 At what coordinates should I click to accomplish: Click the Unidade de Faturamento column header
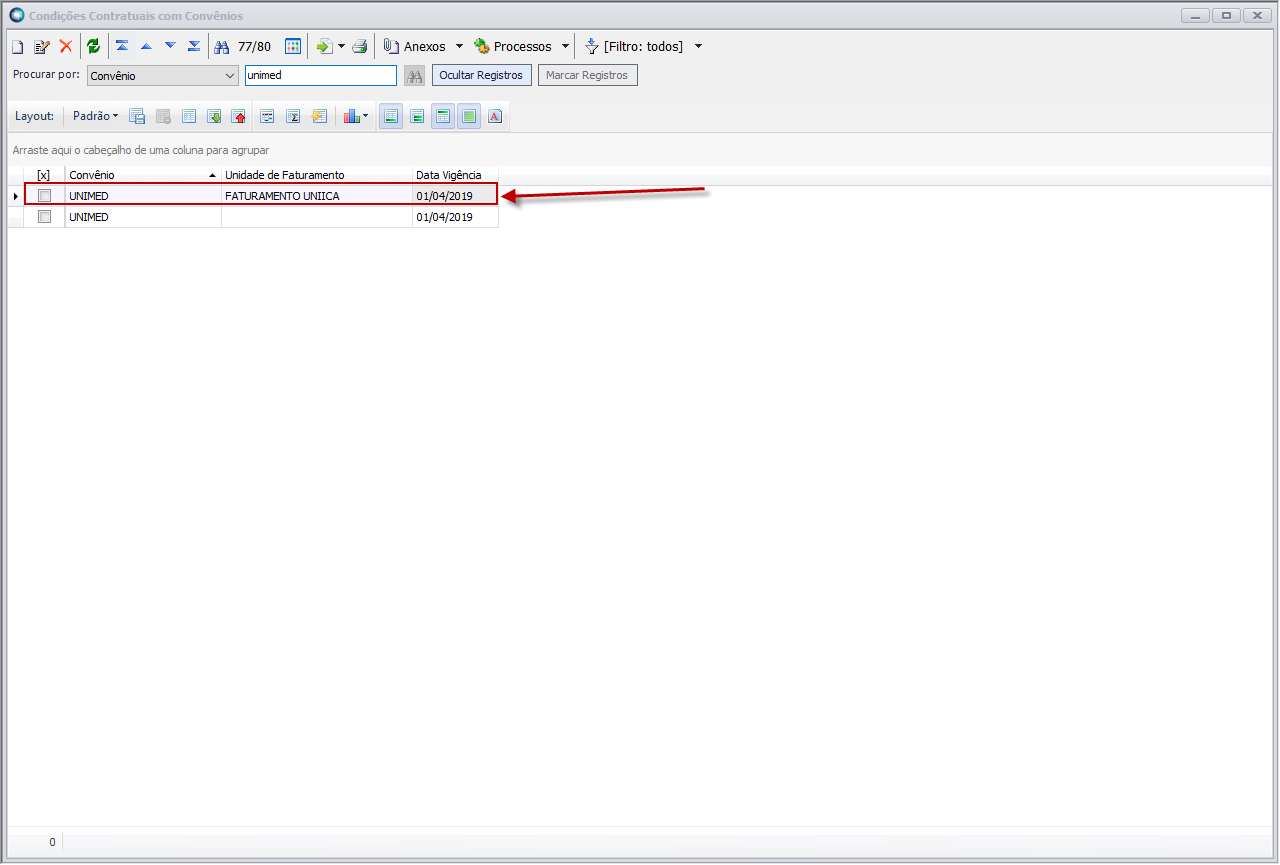tap(317, 175)
